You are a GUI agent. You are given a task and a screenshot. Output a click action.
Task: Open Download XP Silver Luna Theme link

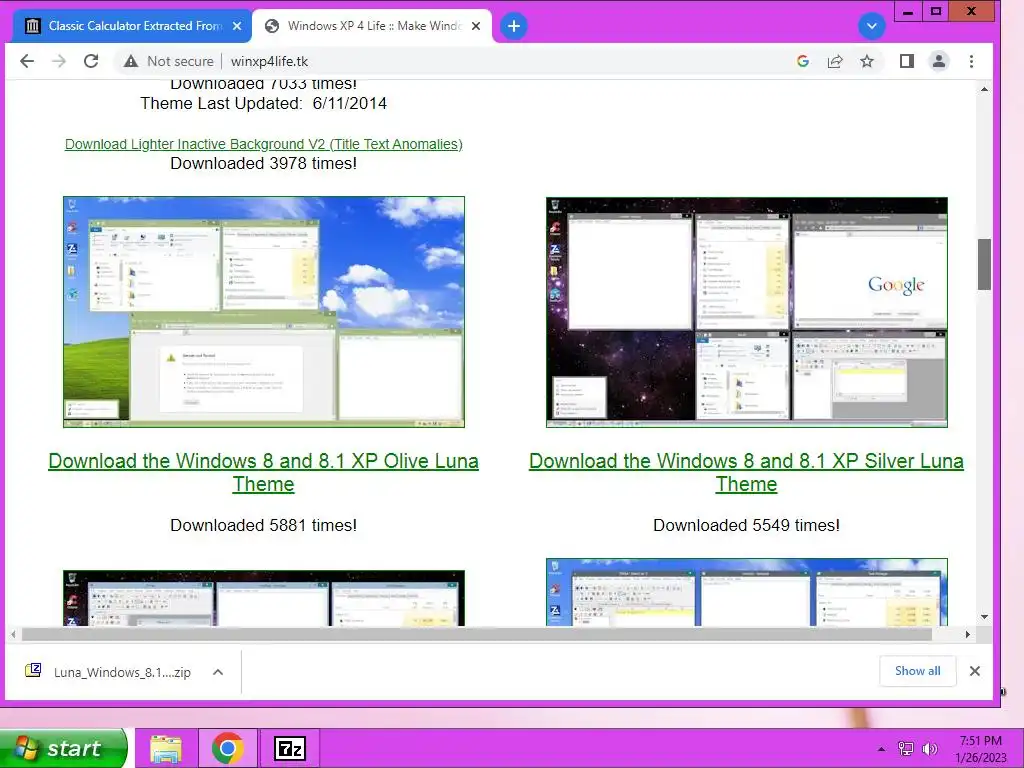point(746,472)
